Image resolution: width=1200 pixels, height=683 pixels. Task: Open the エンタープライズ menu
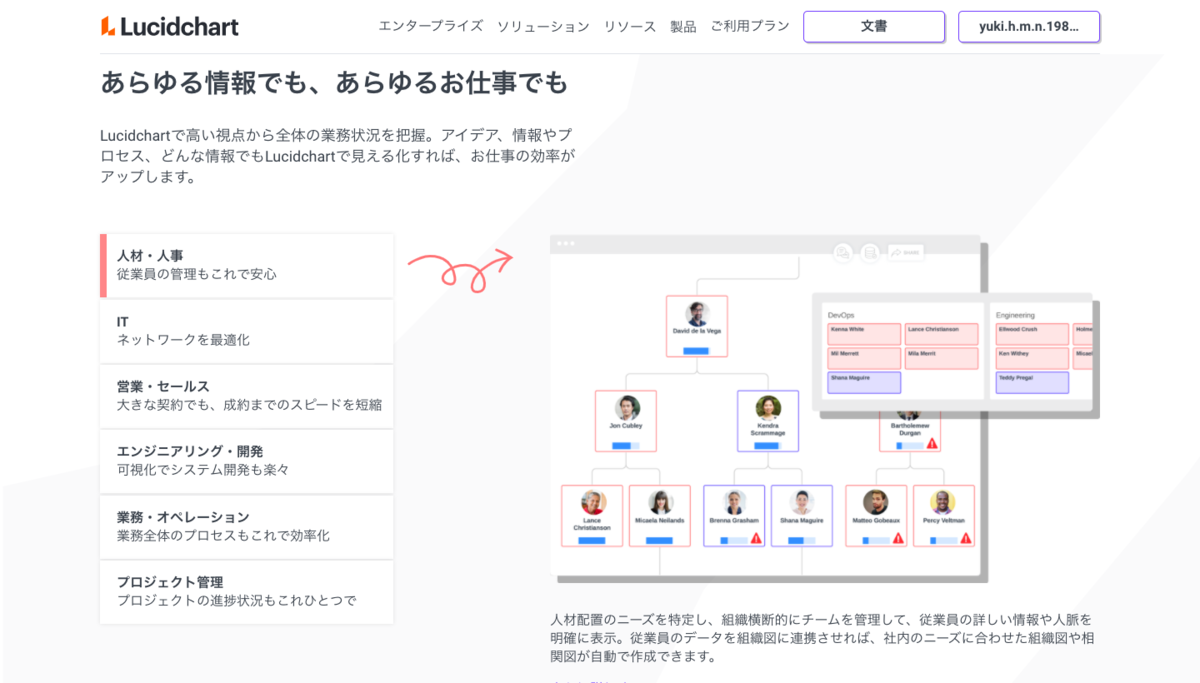(430, 27)
